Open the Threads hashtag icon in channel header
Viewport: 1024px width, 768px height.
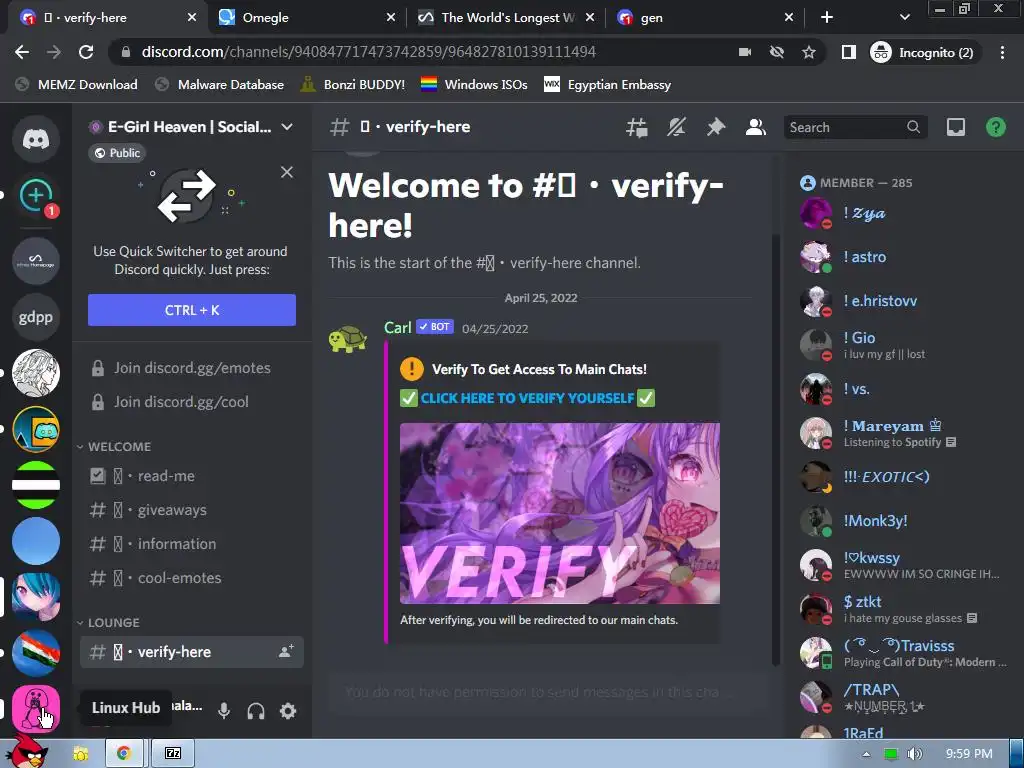pos(637,127)
